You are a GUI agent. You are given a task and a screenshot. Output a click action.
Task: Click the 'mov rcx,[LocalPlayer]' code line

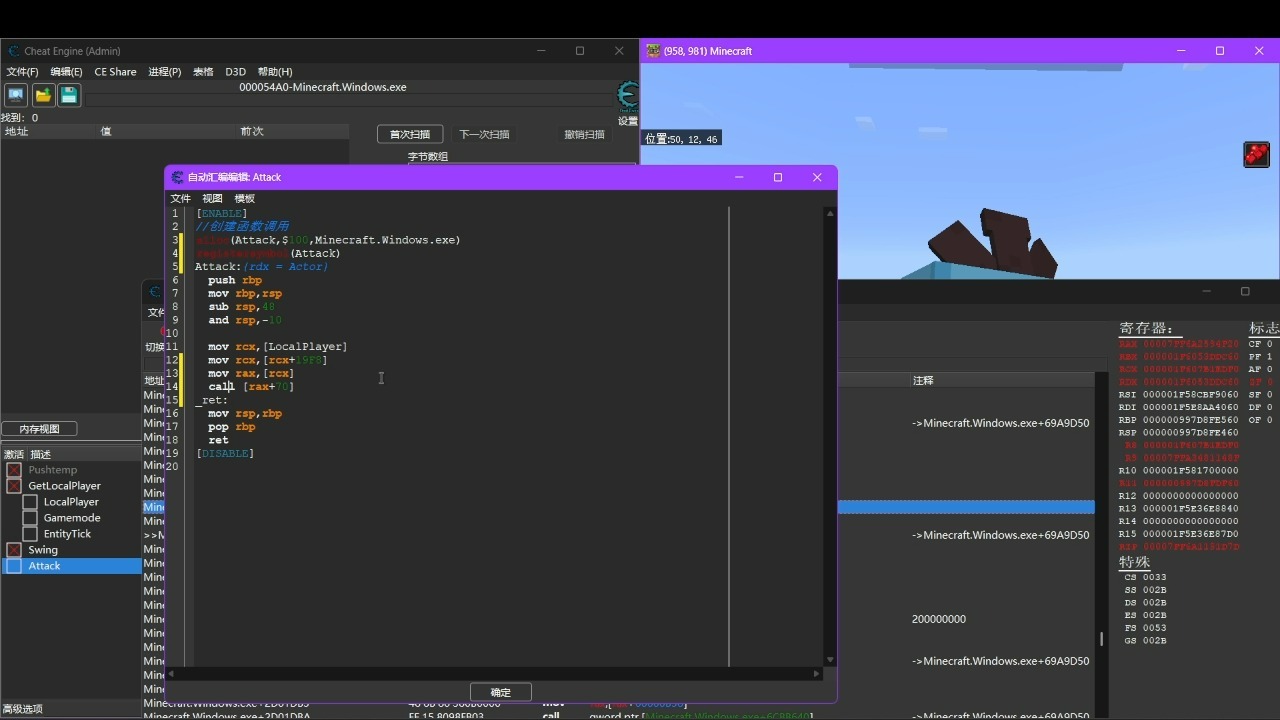tap(278, 347)
